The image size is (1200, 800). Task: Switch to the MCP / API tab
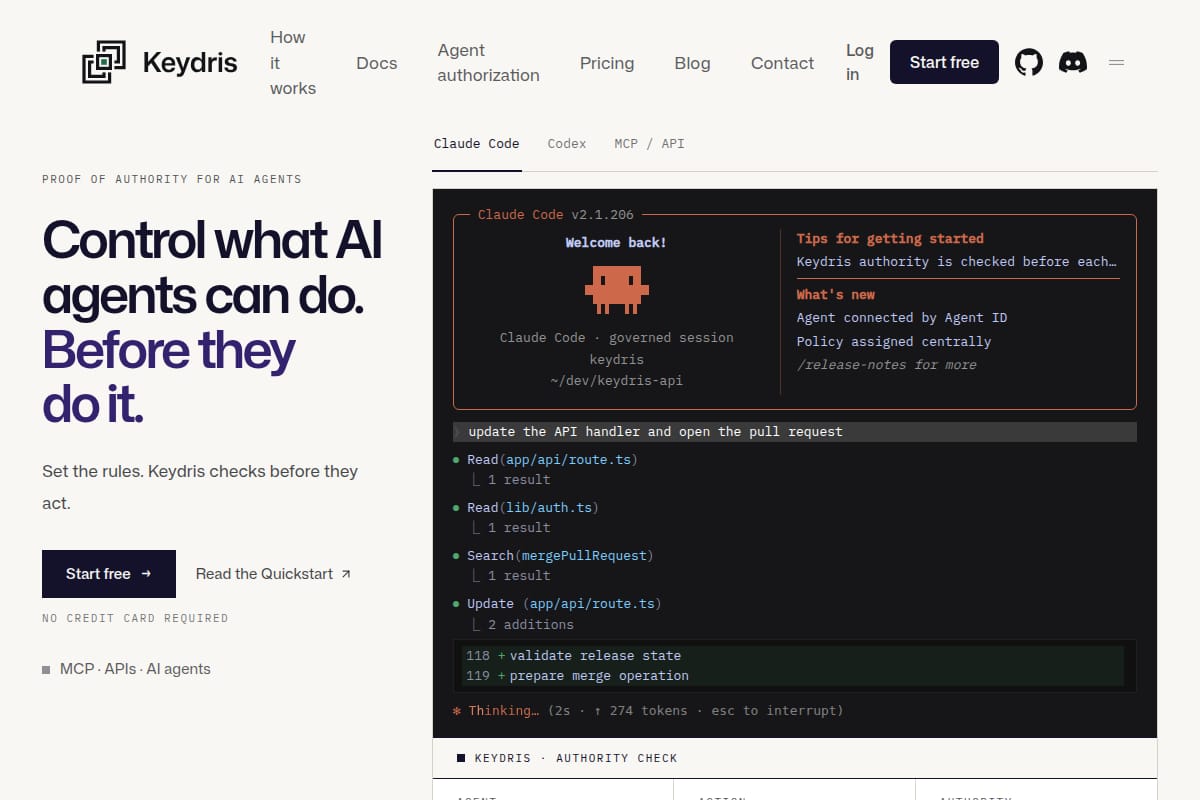[649, 144]
